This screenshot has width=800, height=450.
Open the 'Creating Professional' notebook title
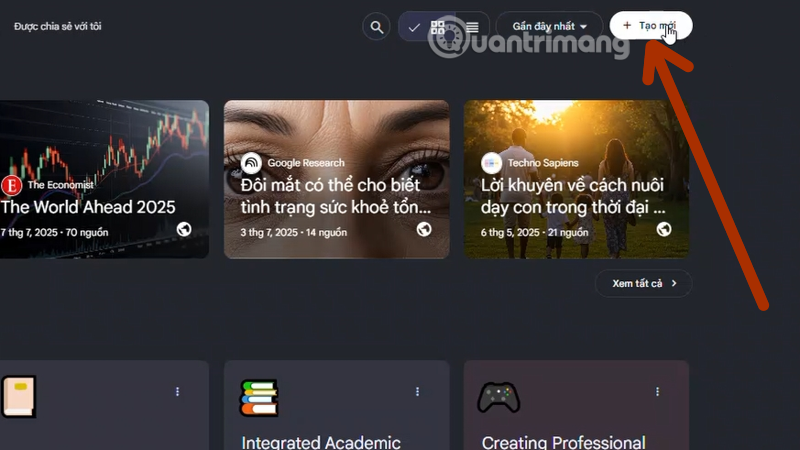(x=563, y=442)
